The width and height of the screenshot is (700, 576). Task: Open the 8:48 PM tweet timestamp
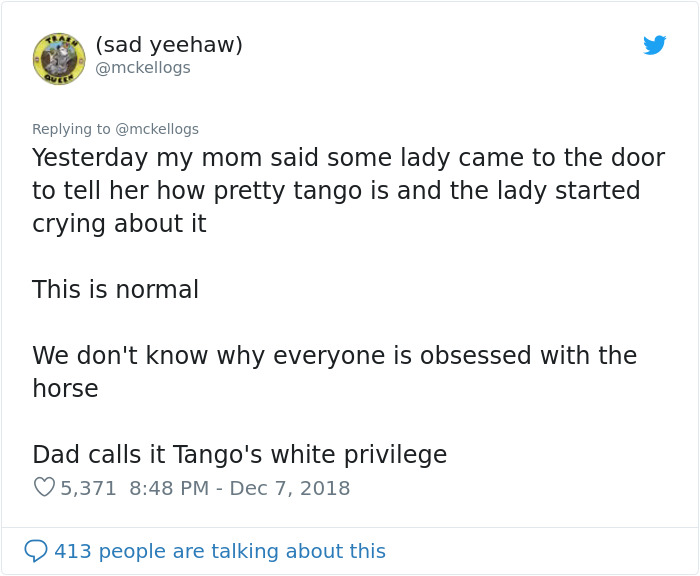click(169, 488)
